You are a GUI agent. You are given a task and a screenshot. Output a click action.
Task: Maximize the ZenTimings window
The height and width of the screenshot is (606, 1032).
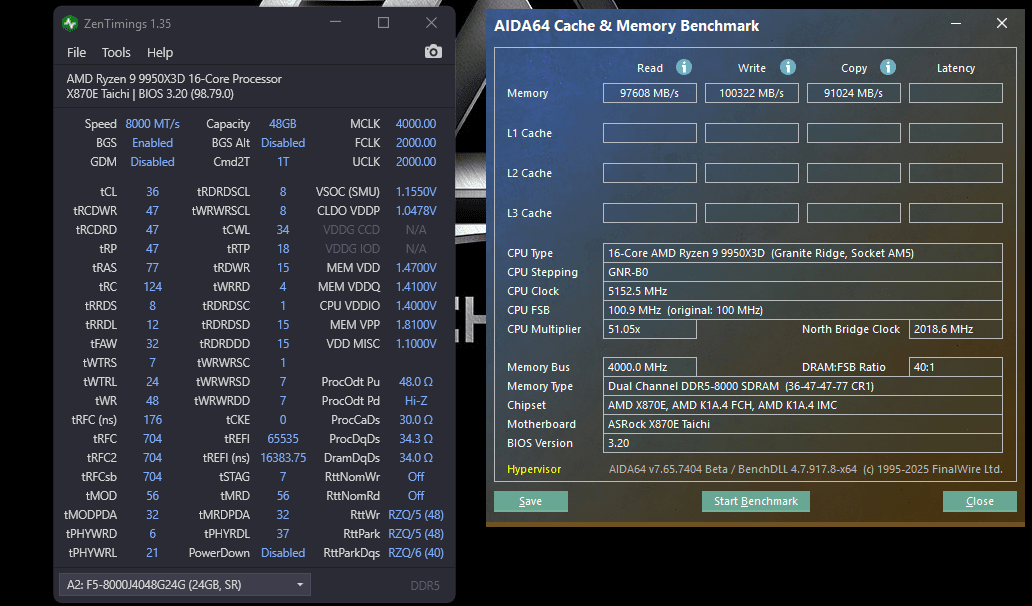(x=383, y=23)
